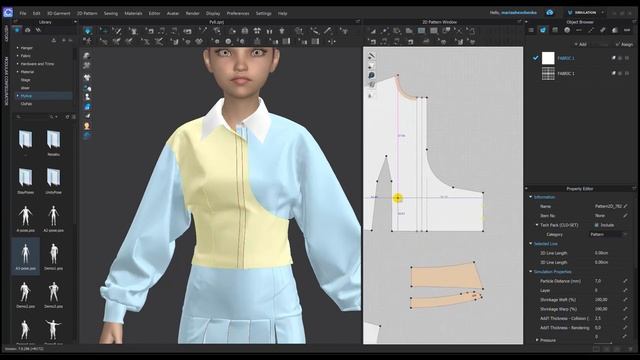The width and height of the screenshot is (640, 360).
Task: Open the MODULAR CONFIGURATOR vertical side tab
Action: tap(6, 80)
